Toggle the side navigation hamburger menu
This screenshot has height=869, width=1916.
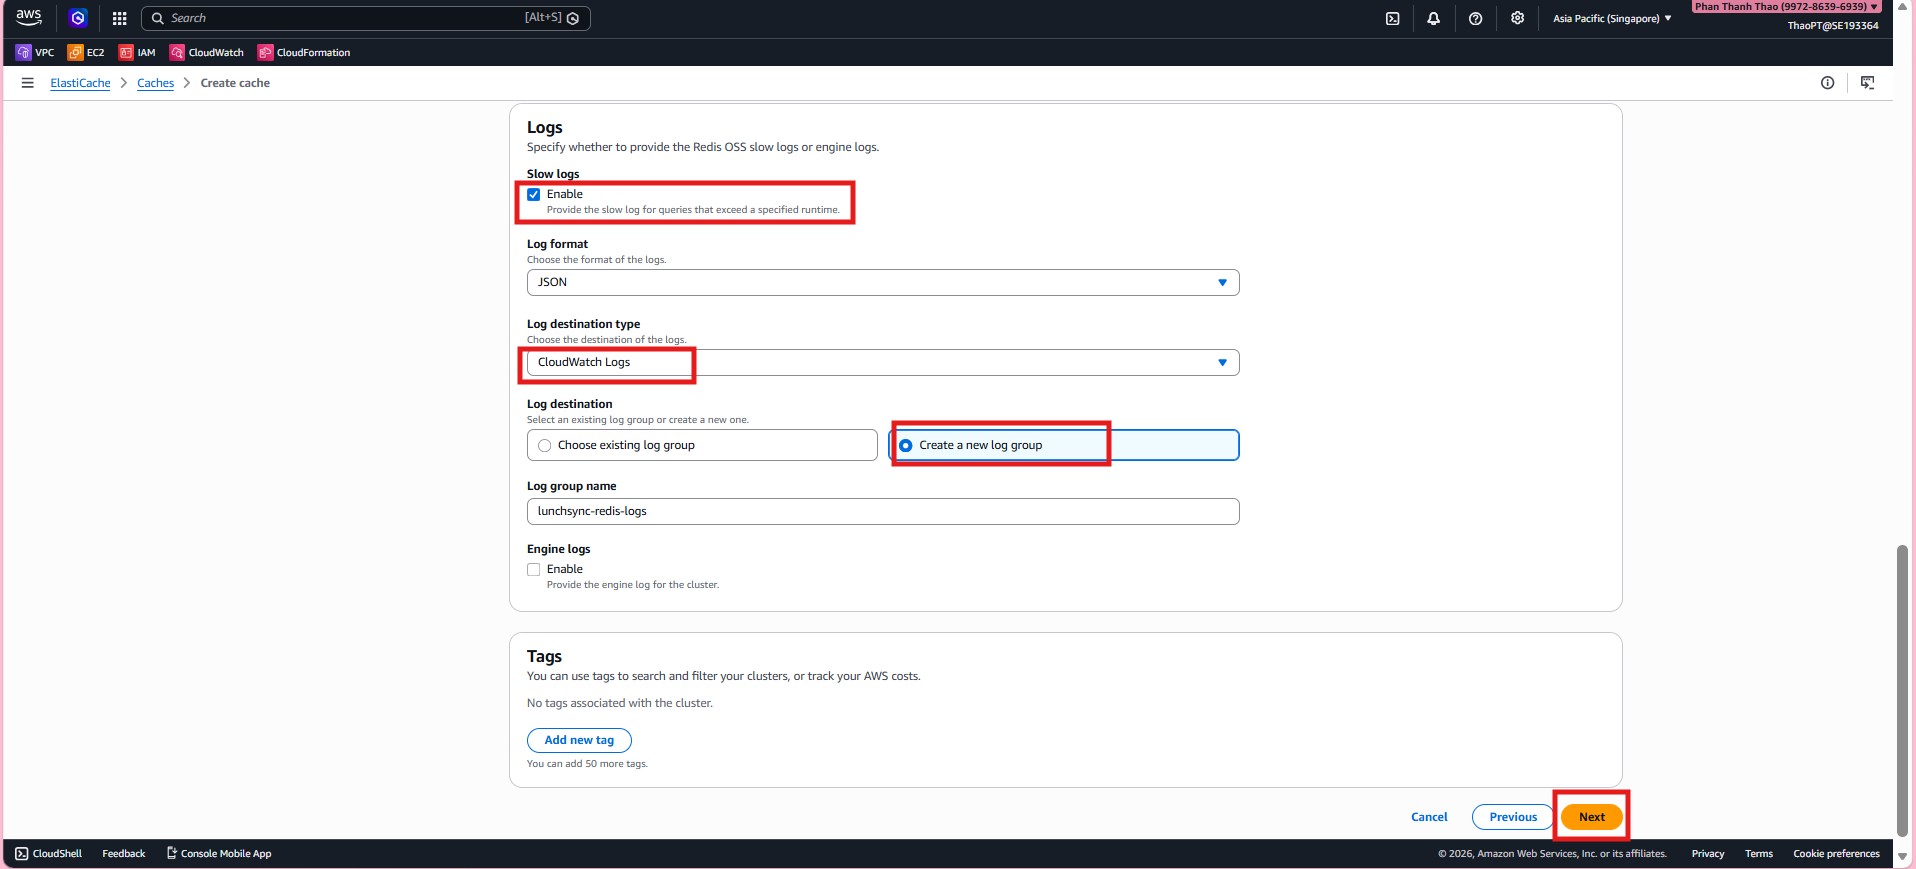click(x=28, y=83)
